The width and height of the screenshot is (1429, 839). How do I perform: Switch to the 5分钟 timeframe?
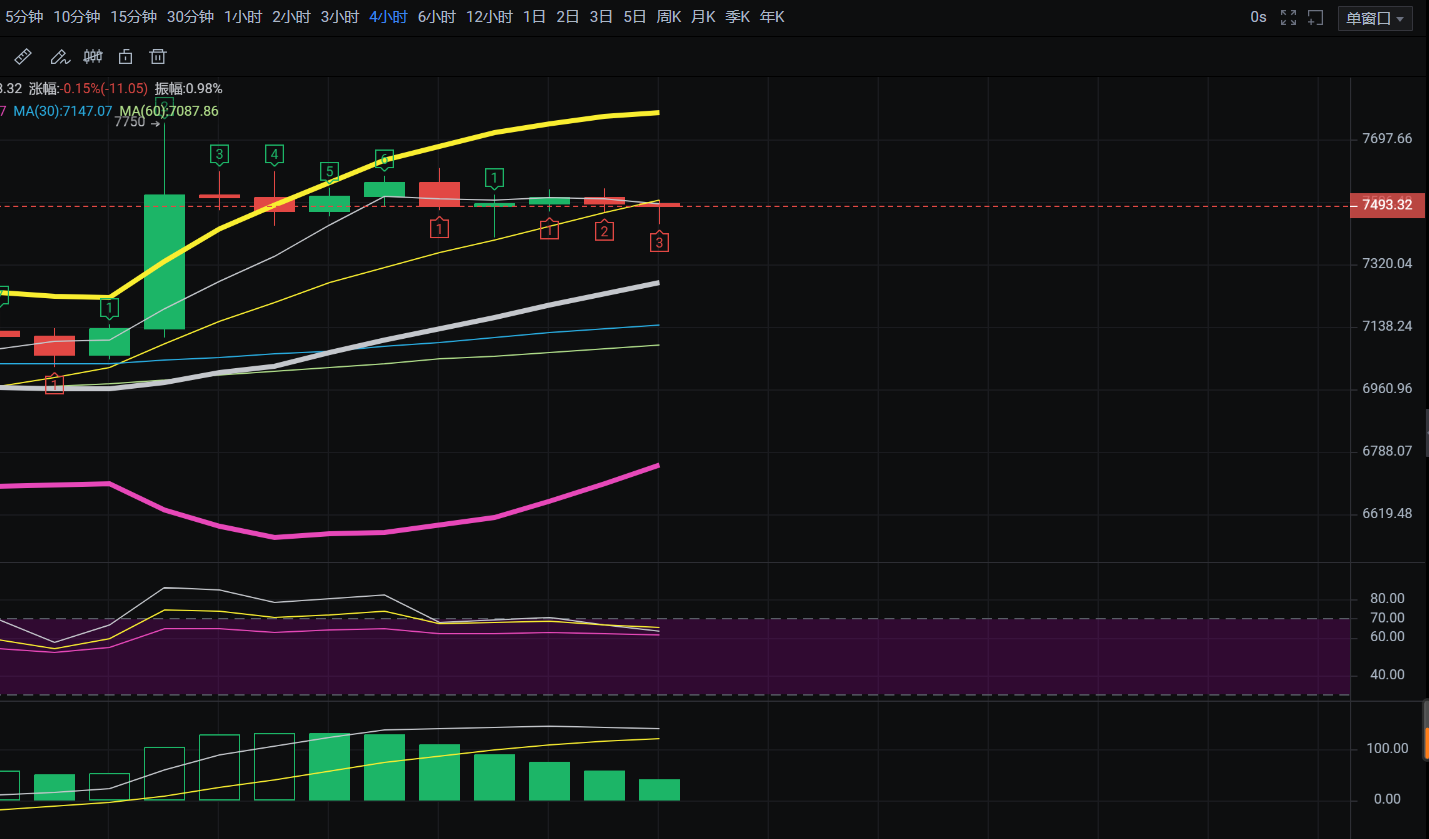24,17
